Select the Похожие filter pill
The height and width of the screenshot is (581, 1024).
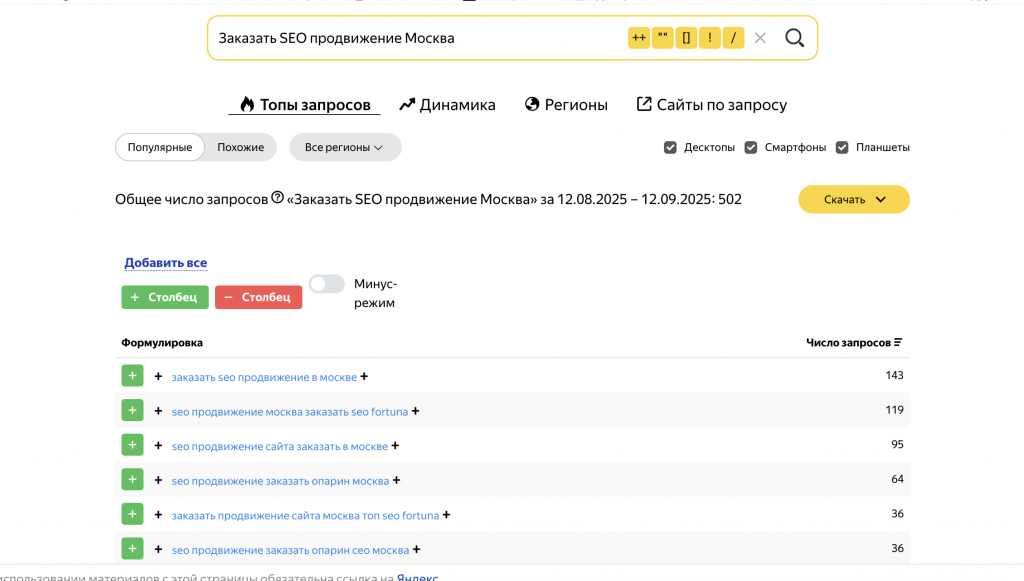240,147
